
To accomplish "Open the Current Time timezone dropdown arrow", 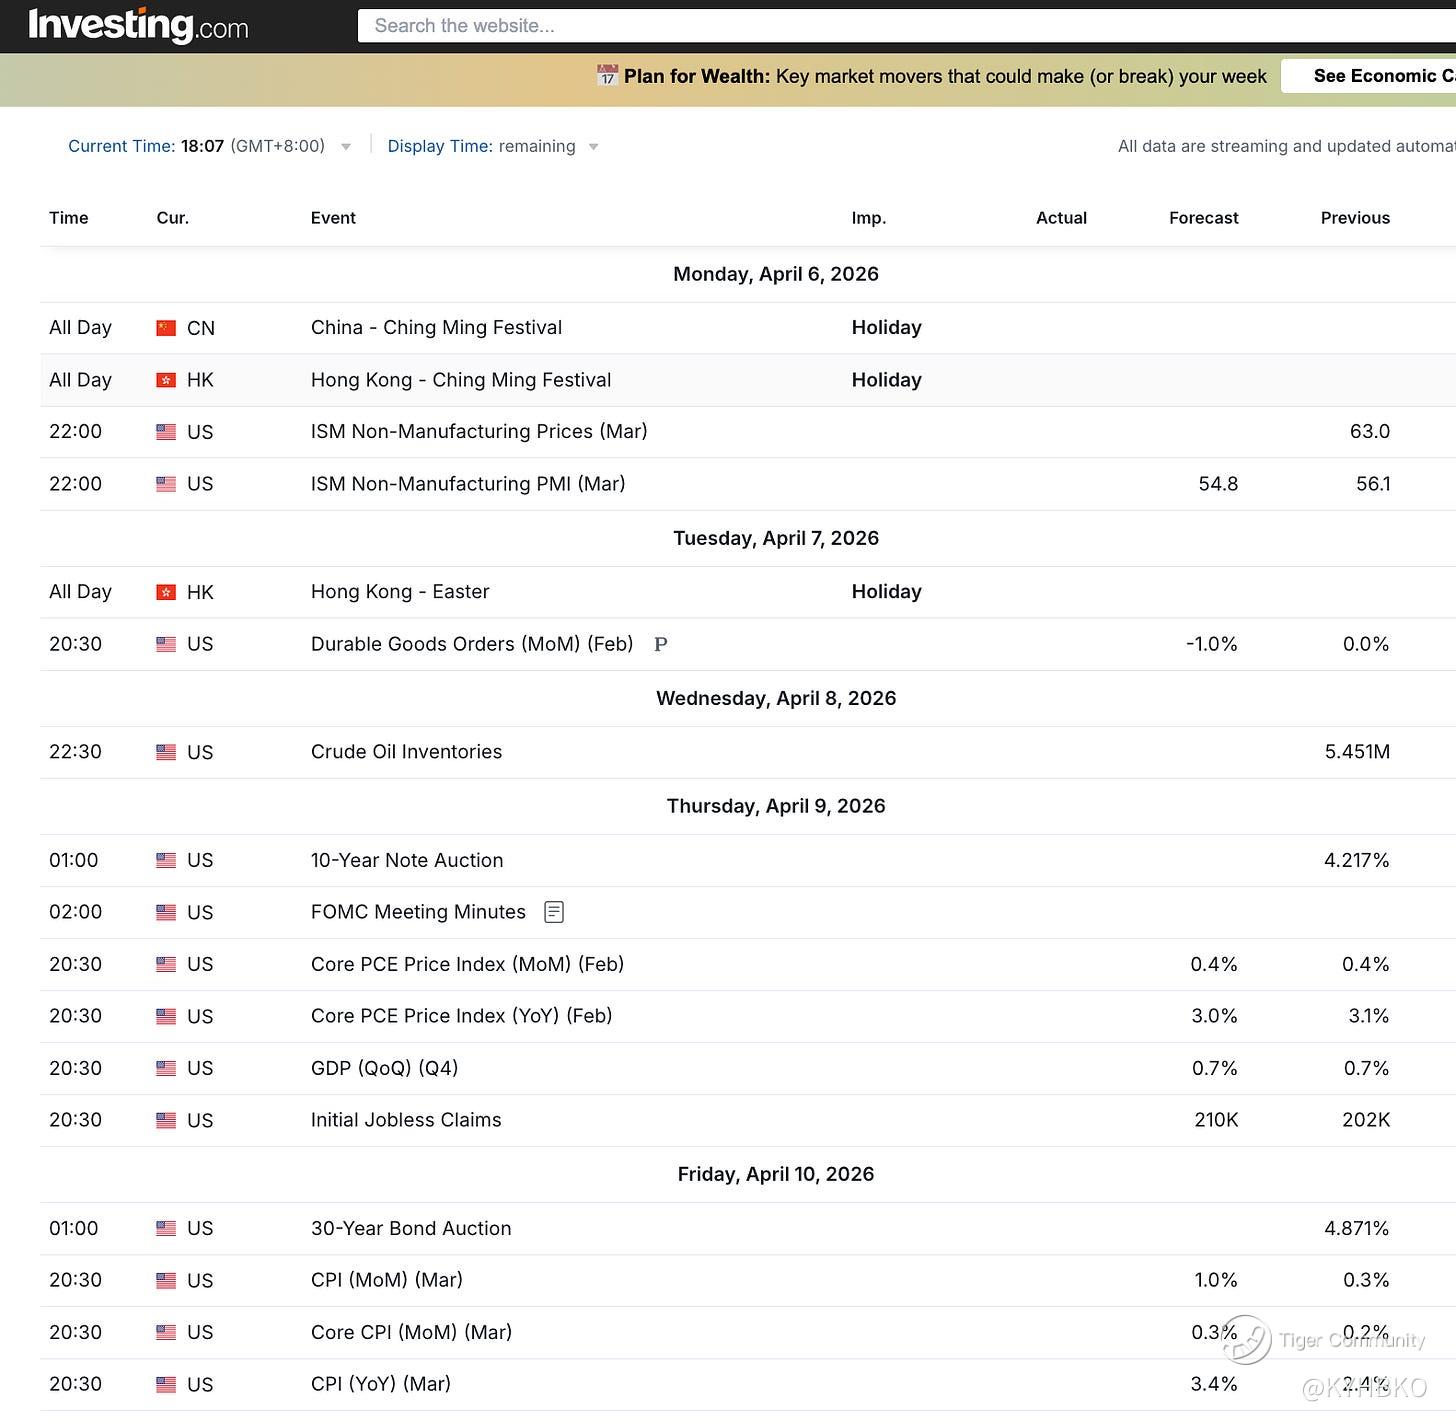I will pos(346,147).
